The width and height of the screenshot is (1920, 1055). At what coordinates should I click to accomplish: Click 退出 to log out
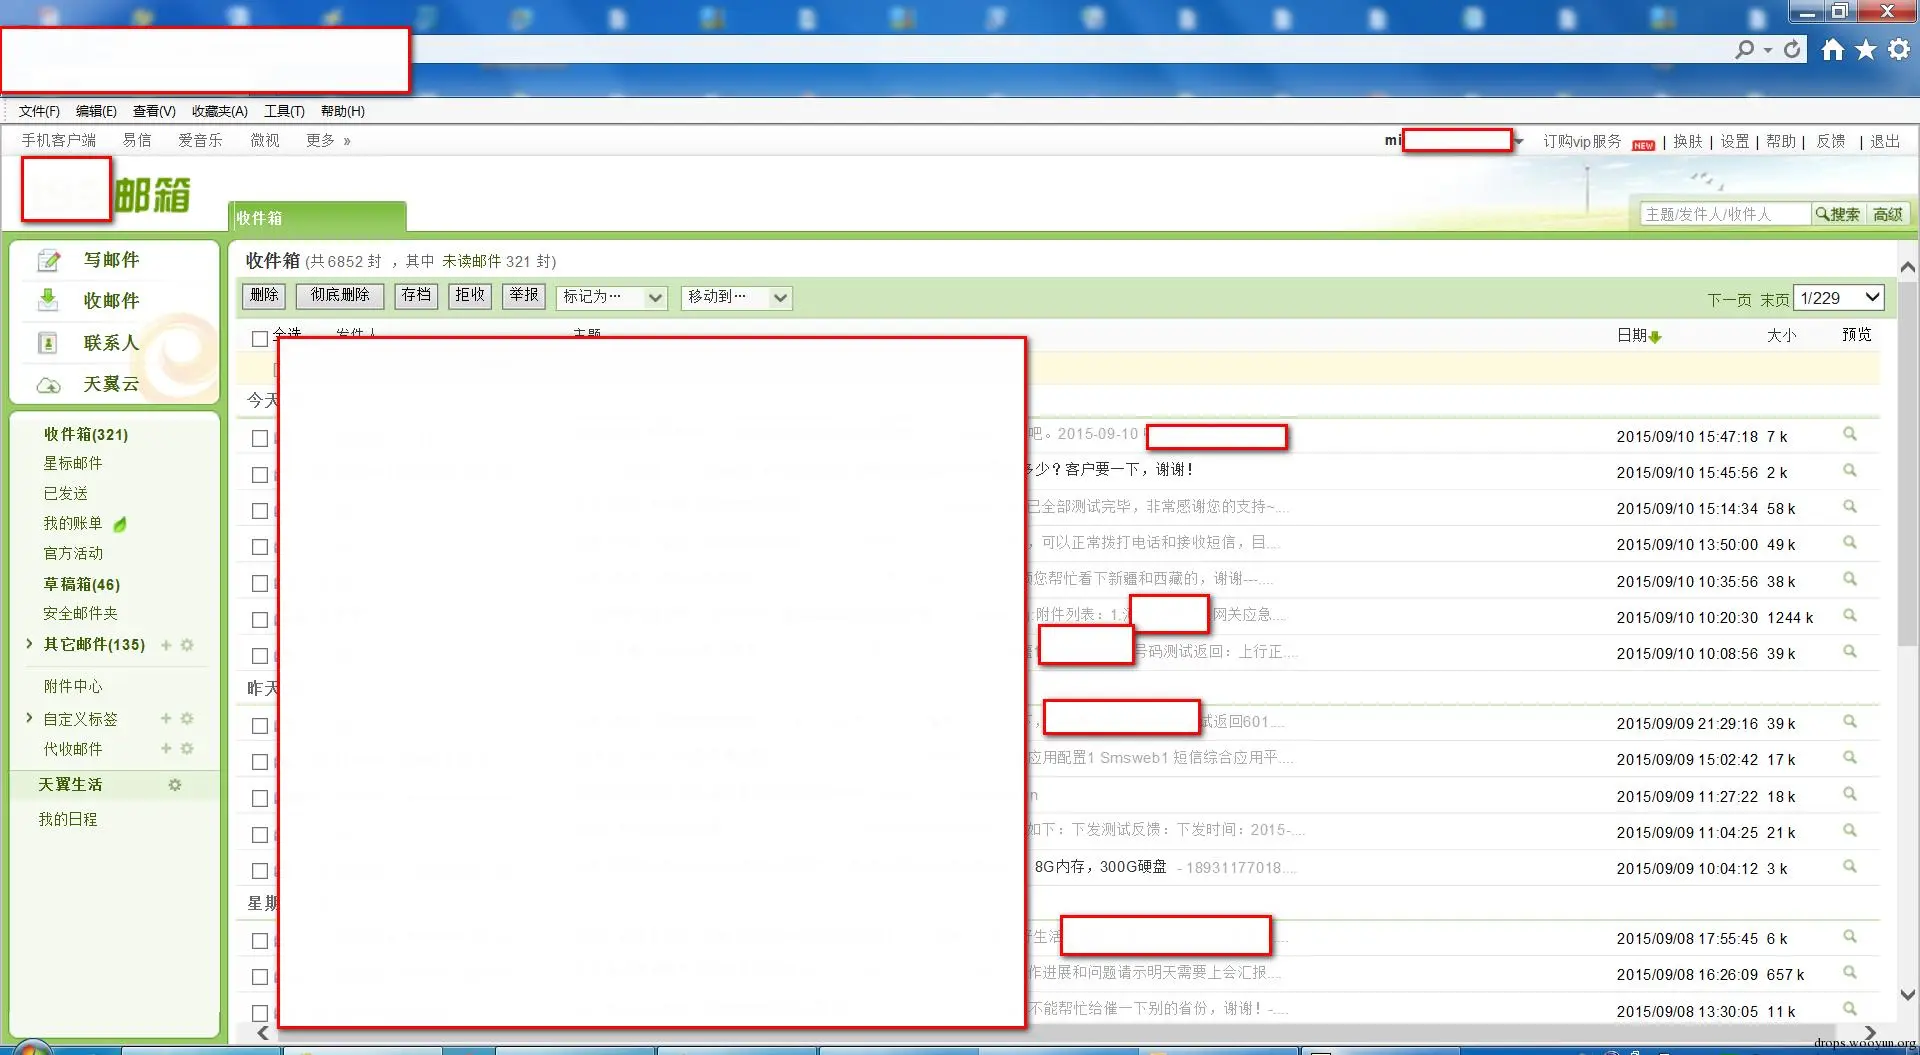point(1884,140)
